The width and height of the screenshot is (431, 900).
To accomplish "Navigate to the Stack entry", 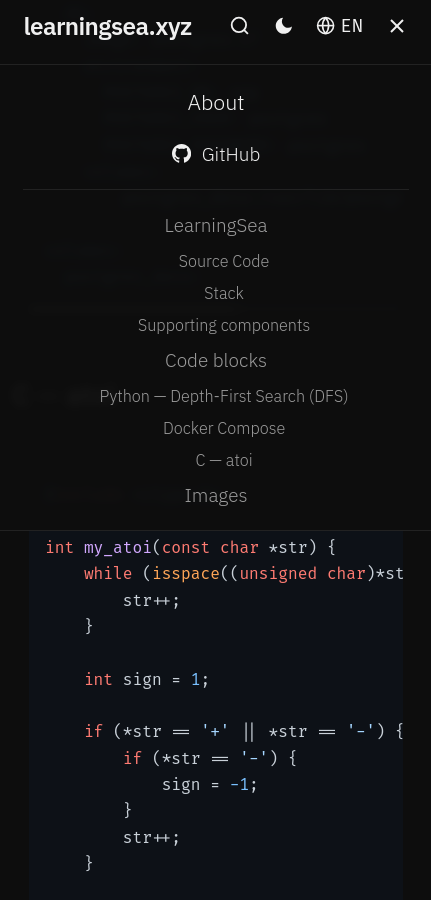I will point(224,293).
